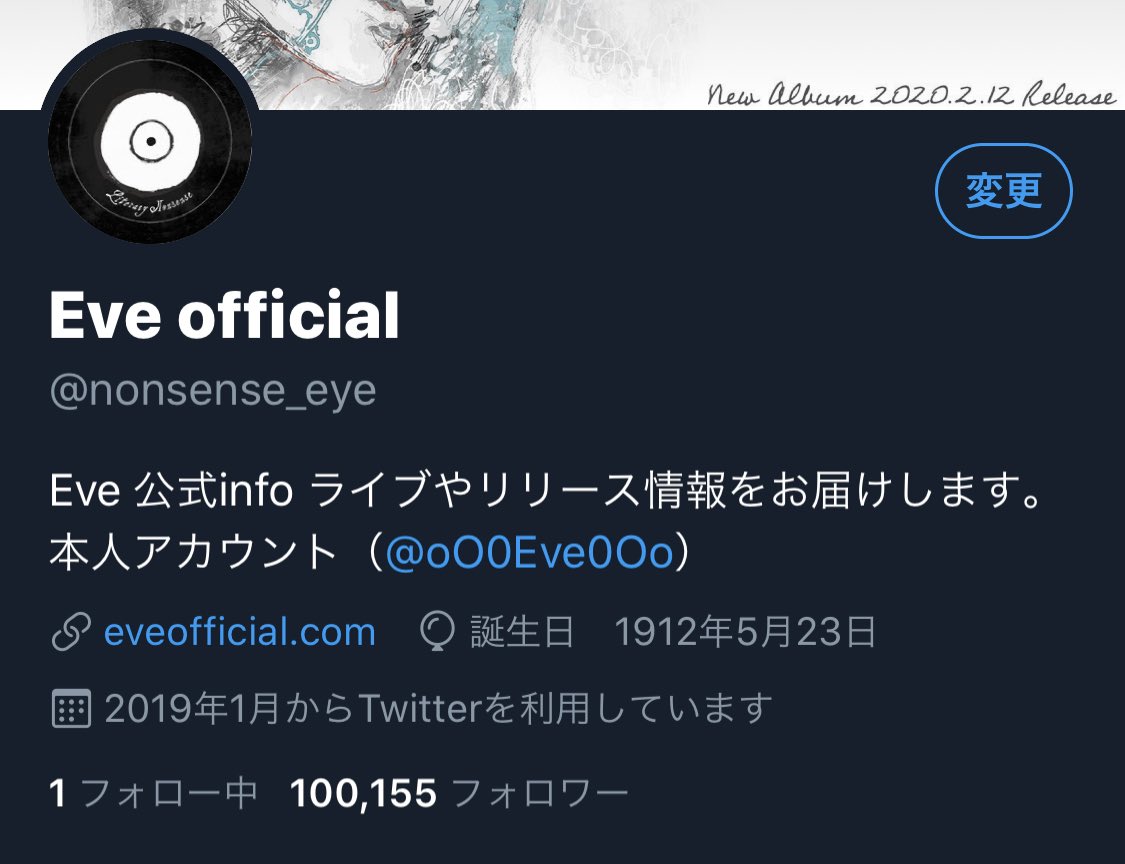Click the bio line Eve 公式info ライブやリリース情報

coord(545,491)
